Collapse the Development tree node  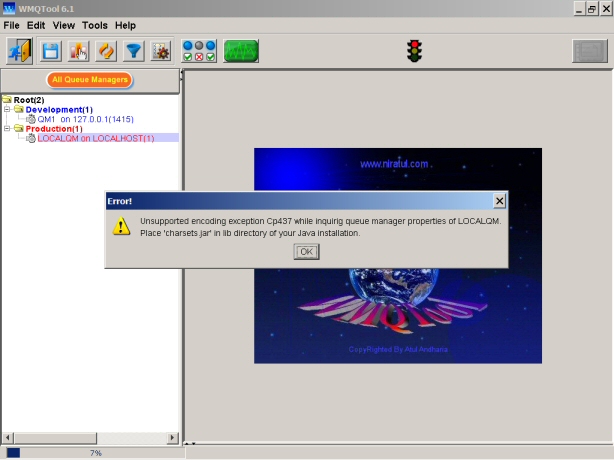tap(7, 109)
